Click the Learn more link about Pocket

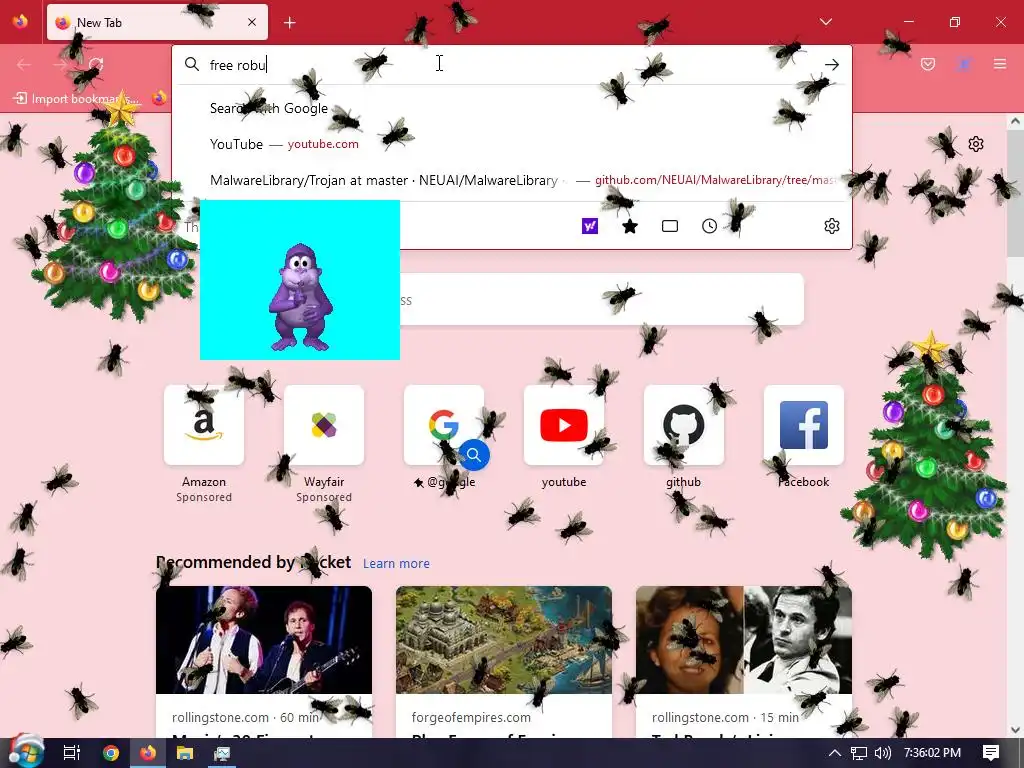[396, 564]
